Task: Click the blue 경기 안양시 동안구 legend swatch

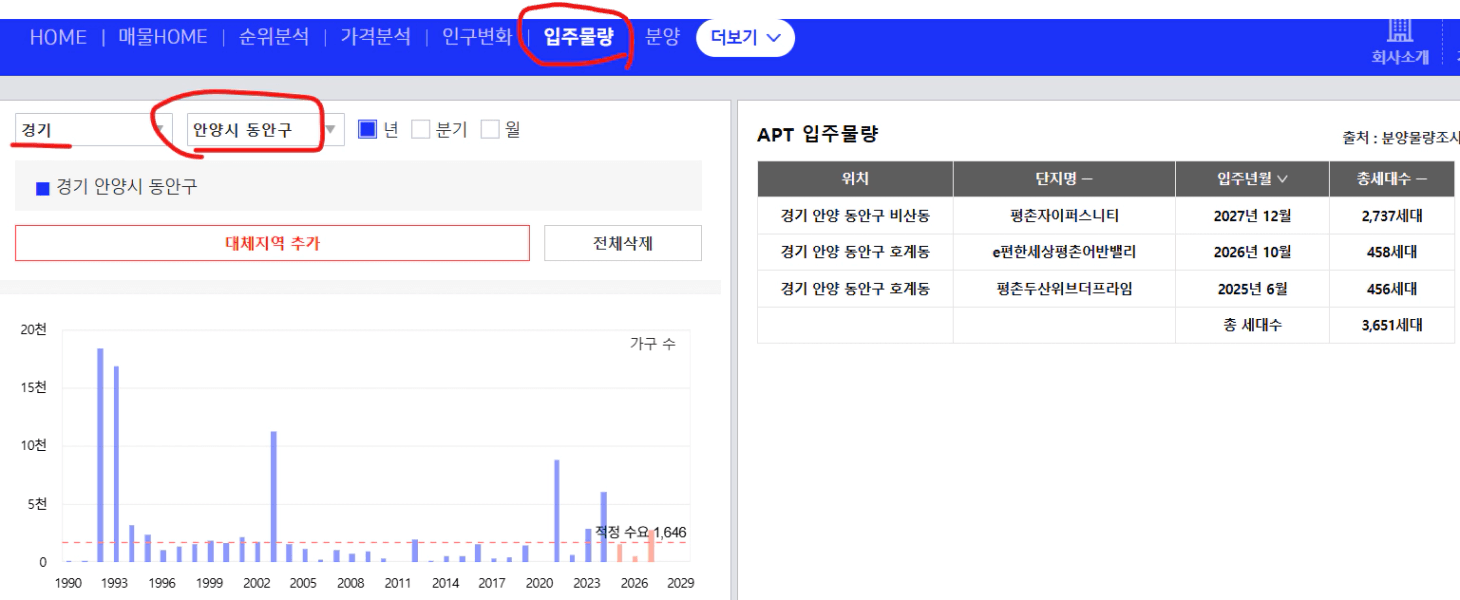Action: pyautogui.click(x=42, y=188)
